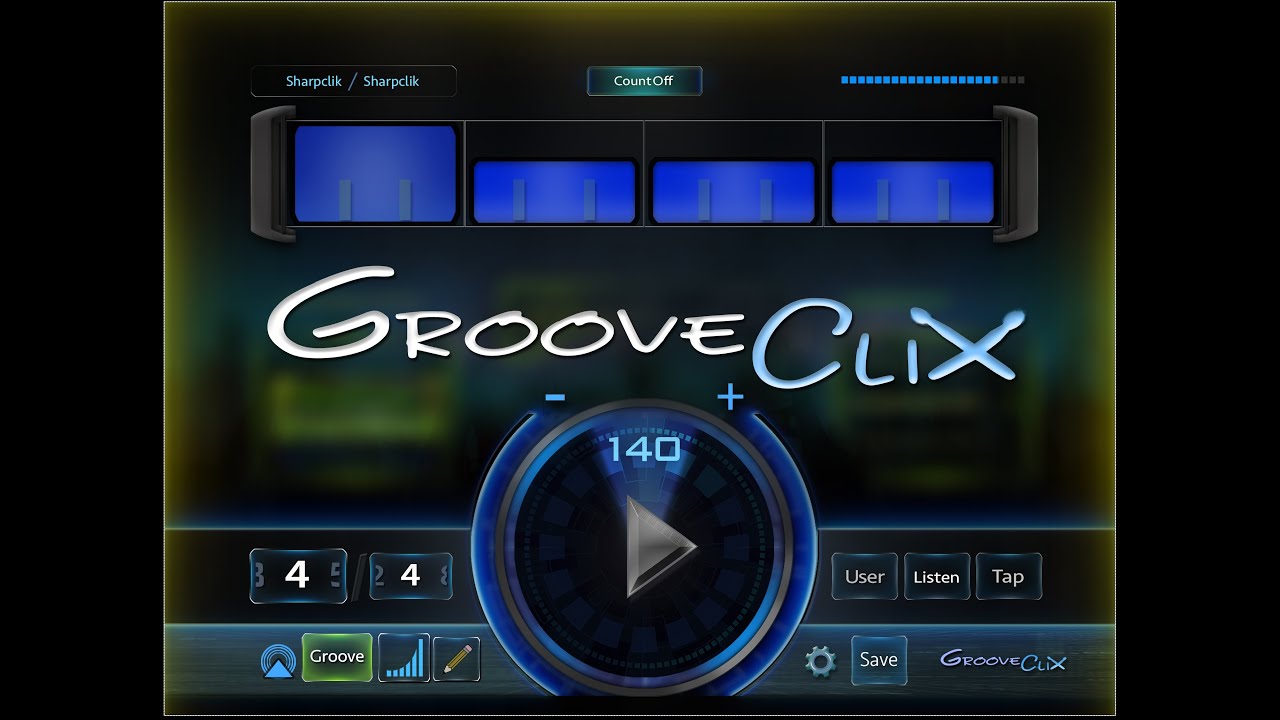Open the volume bars level icon
This screenshot has height=720, width=1280.
(404, 658)
